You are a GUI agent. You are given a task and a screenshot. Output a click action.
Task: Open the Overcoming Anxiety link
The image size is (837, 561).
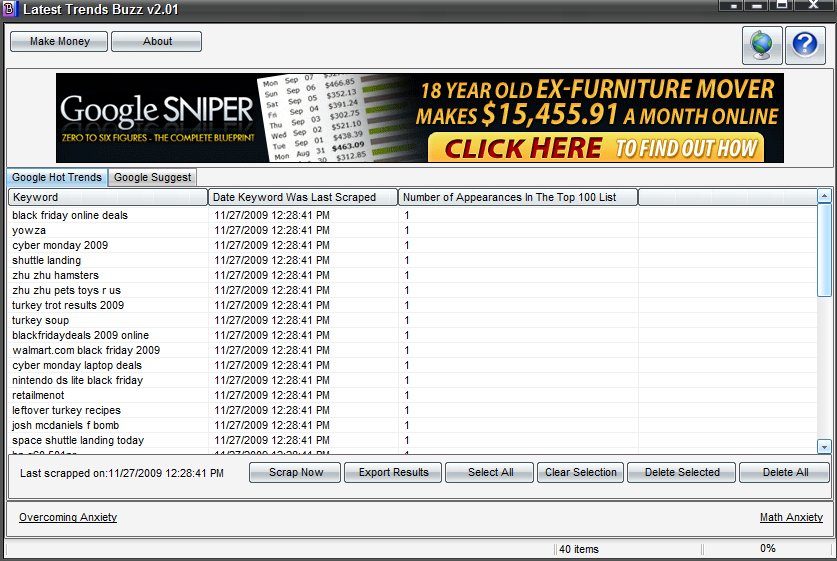pos(68,517)
